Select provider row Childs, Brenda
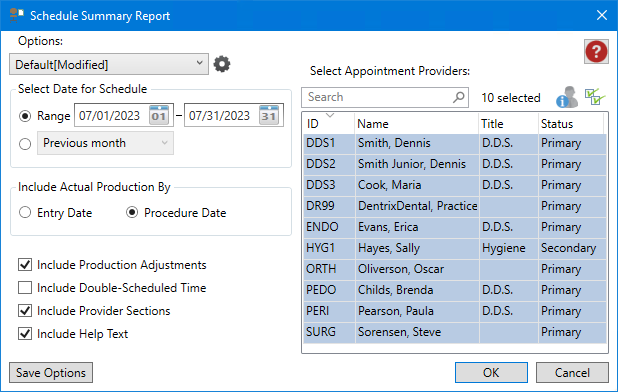The height and width of the screenshot is (392, 618). point(455,290)
